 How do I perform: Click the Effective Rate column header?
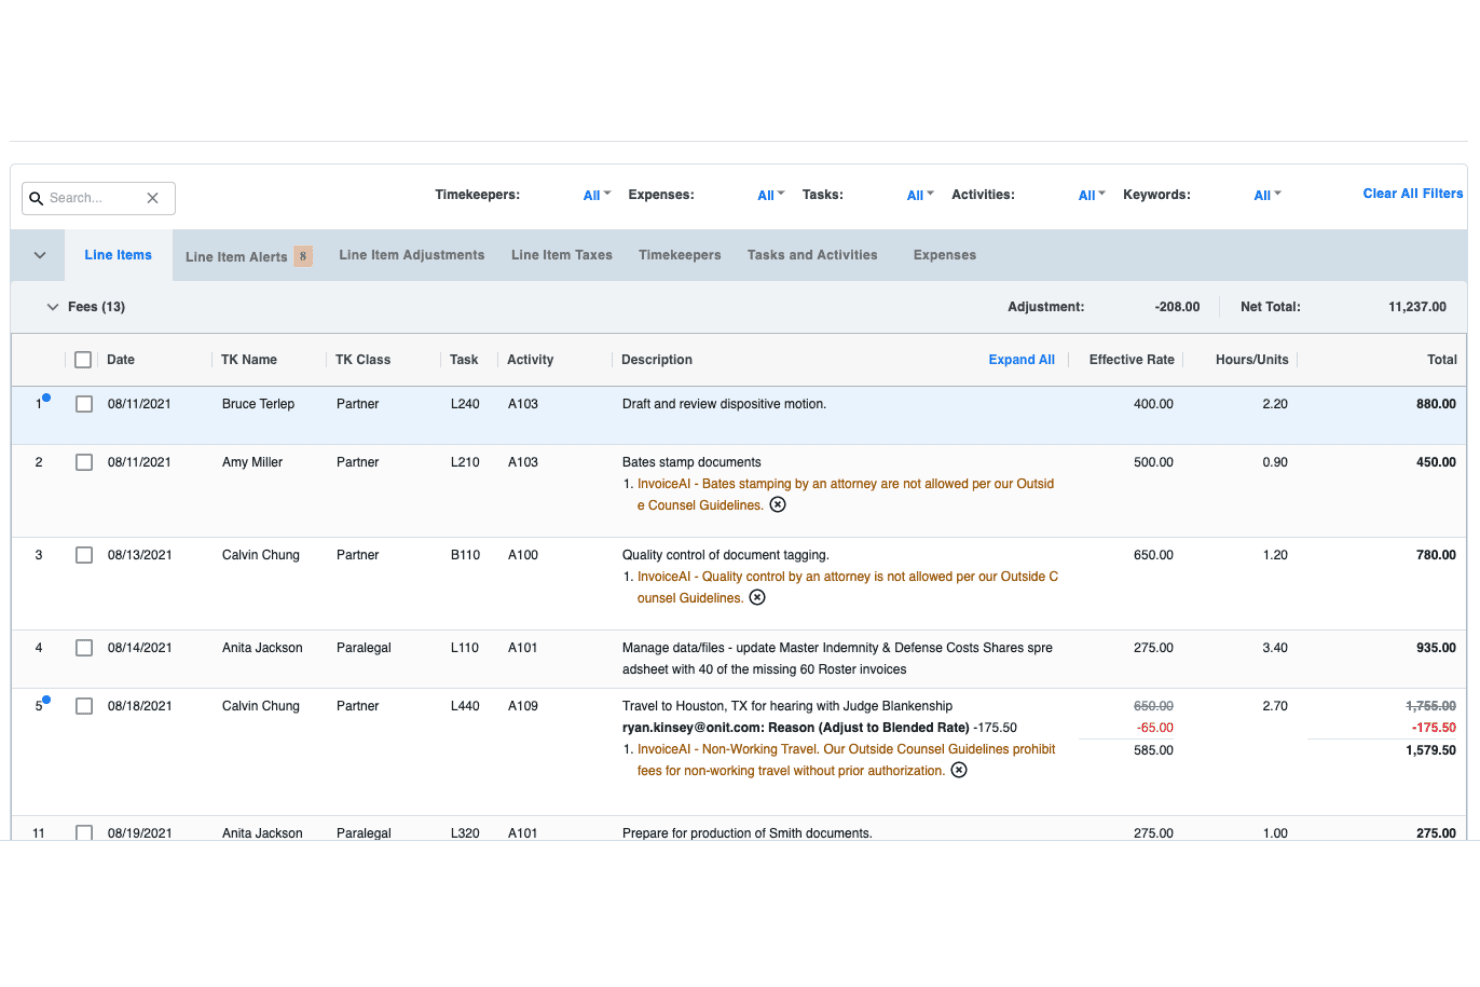click(x=1132, y=359)
